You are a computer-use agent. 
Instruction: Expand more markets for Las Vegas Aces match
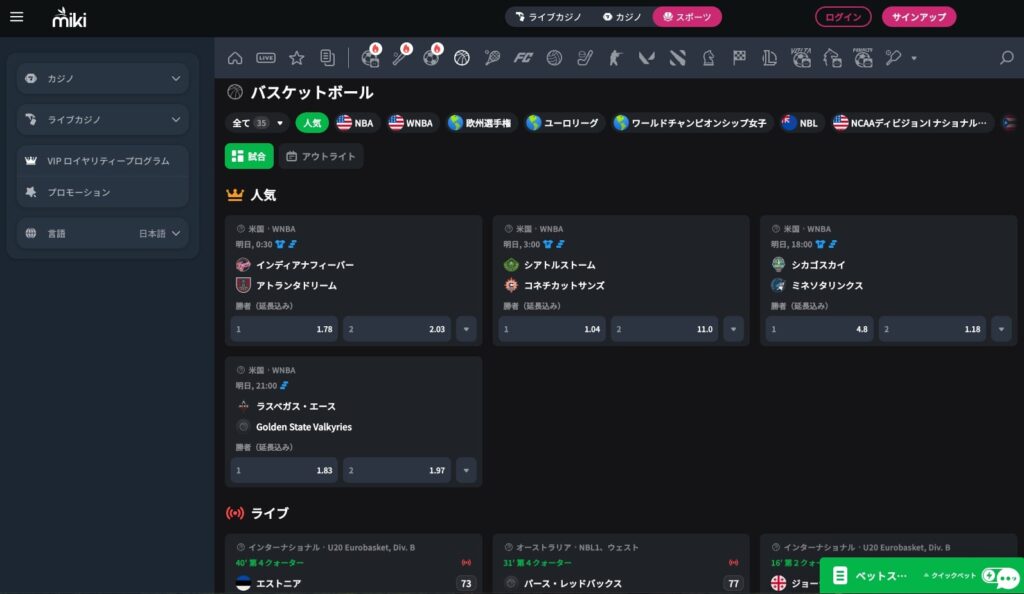coord(466,470)
